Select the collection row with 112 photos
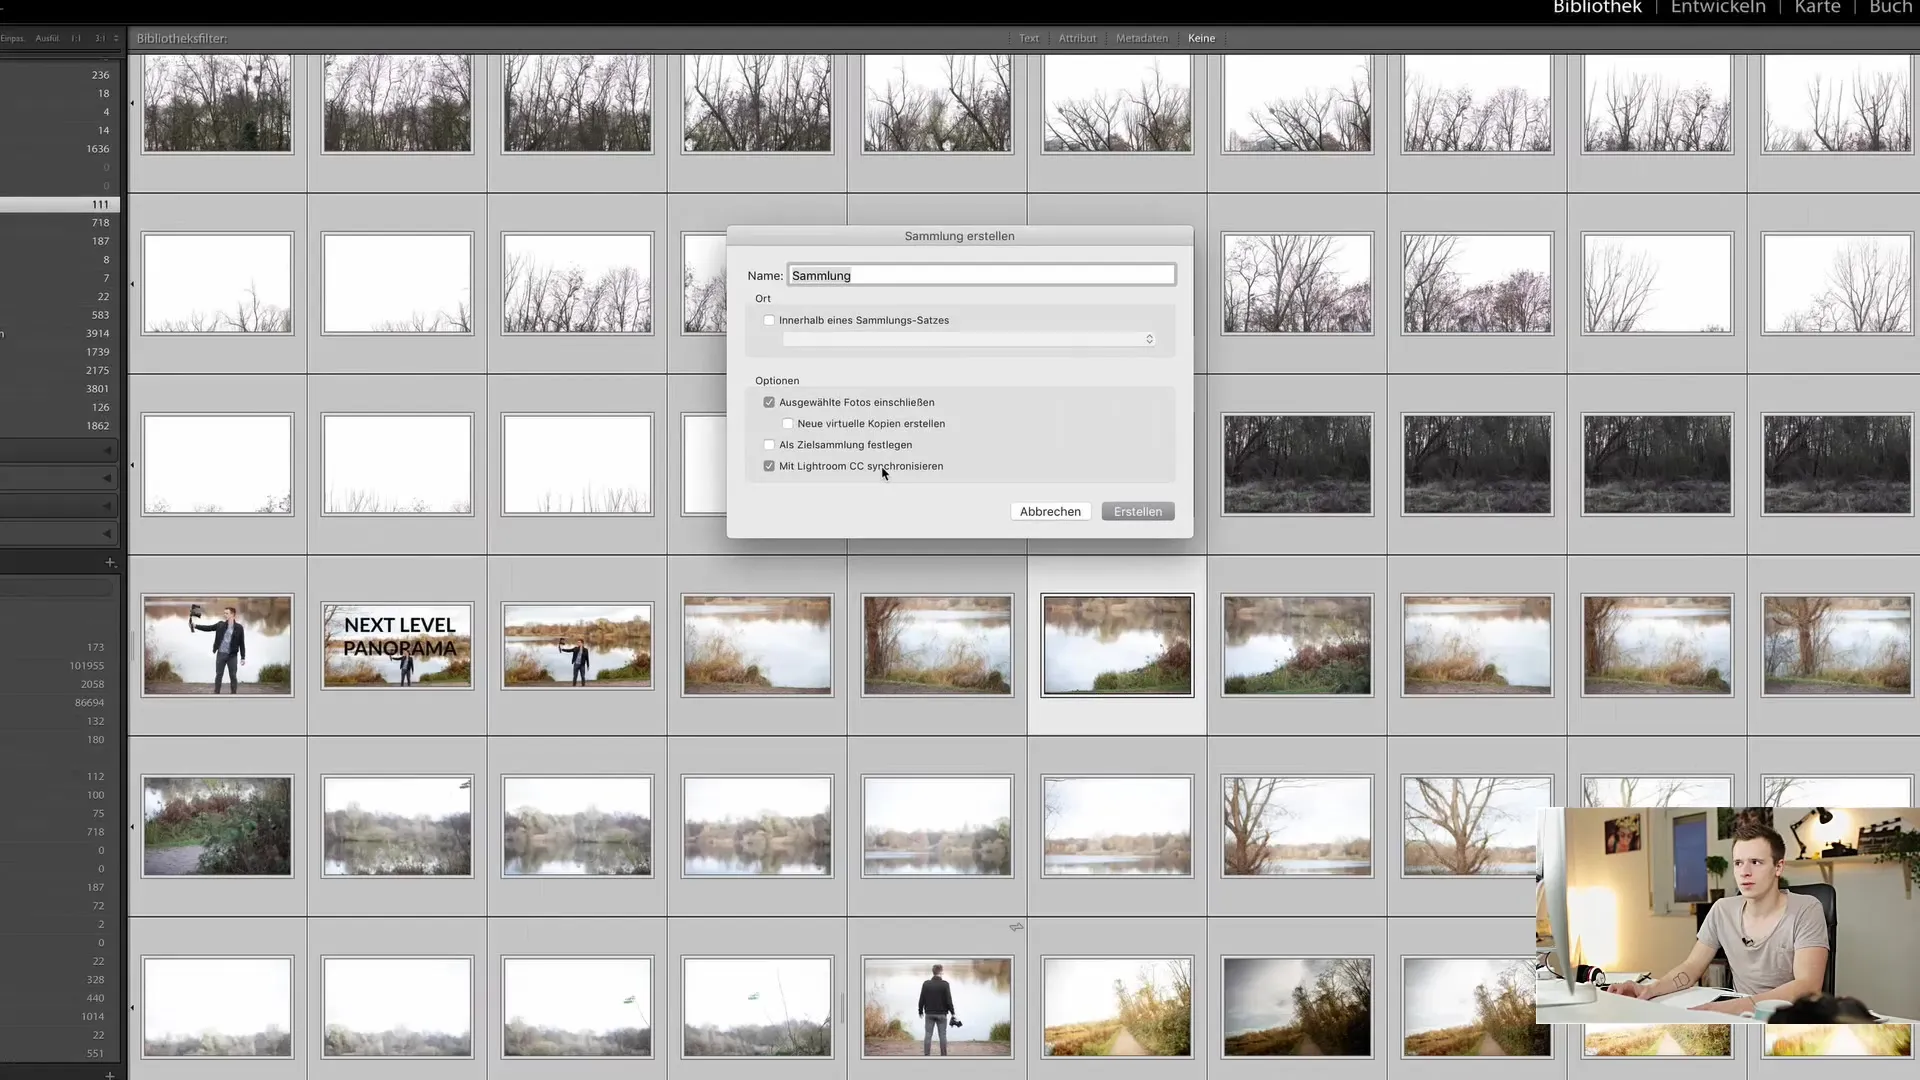 coord(60,777)
